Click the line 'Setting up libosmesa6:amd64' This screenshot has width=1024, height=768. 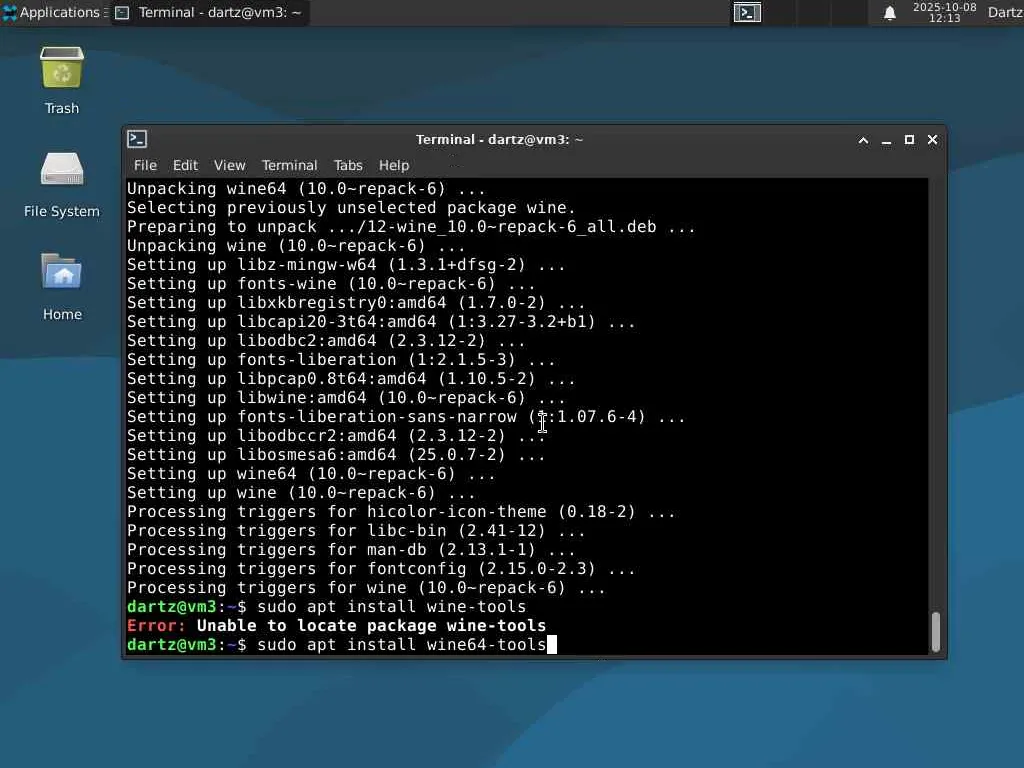[336, 455]
